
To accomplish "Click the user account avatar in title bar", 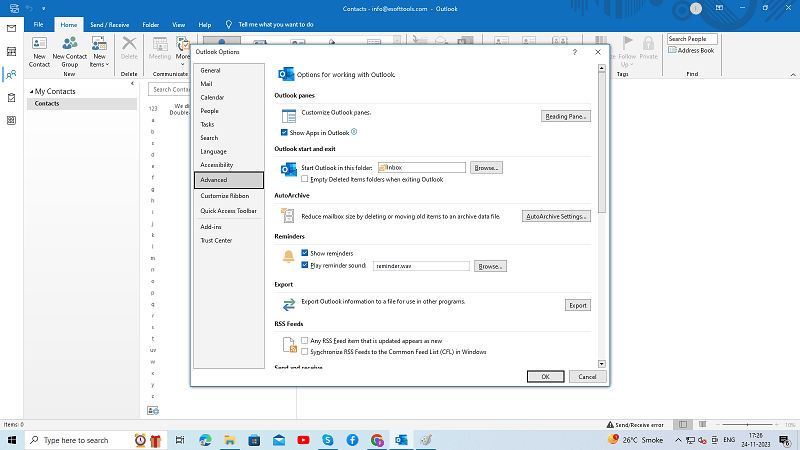I will coord(695,8).
